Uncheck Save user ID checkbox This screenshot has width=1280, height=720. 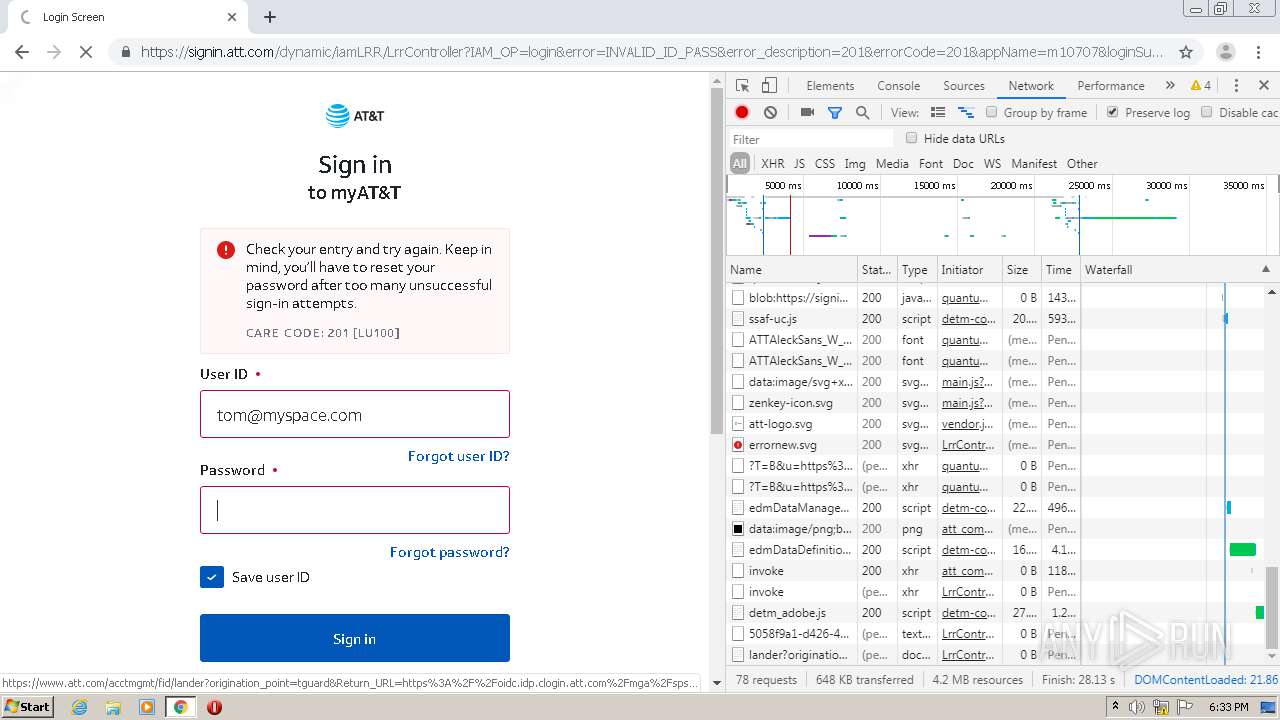point(212,577)
